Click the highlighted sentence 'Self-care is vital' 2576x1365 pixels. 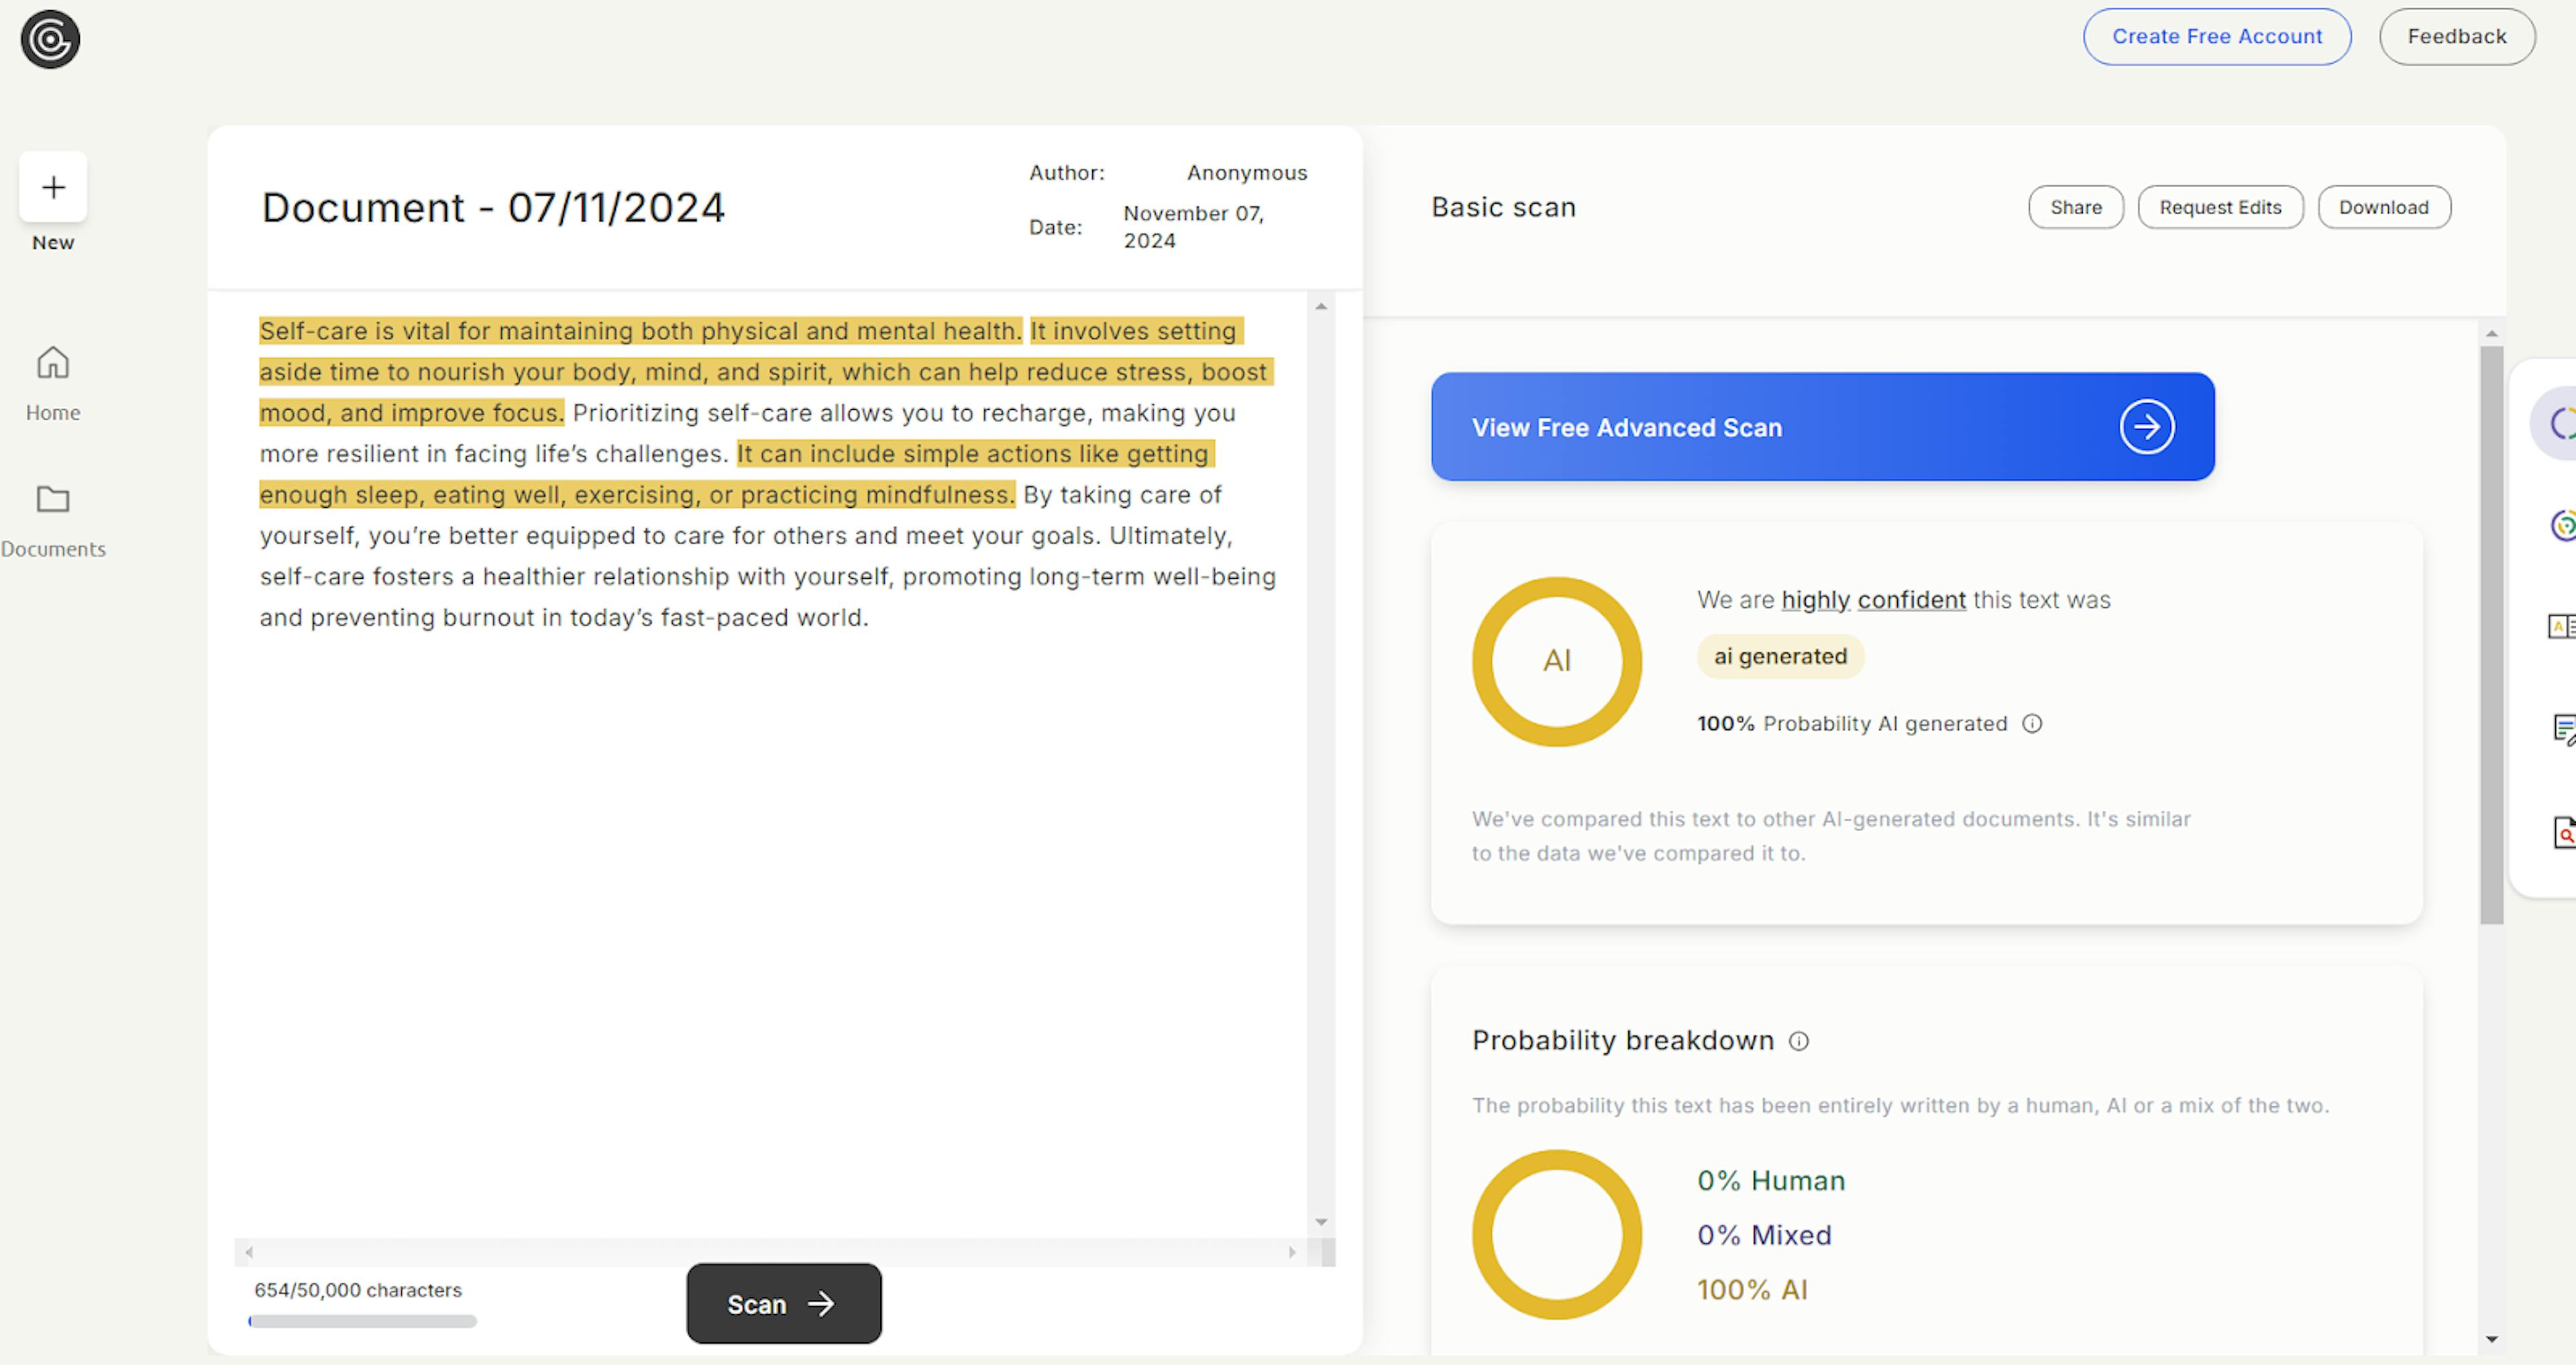[640, 331]
